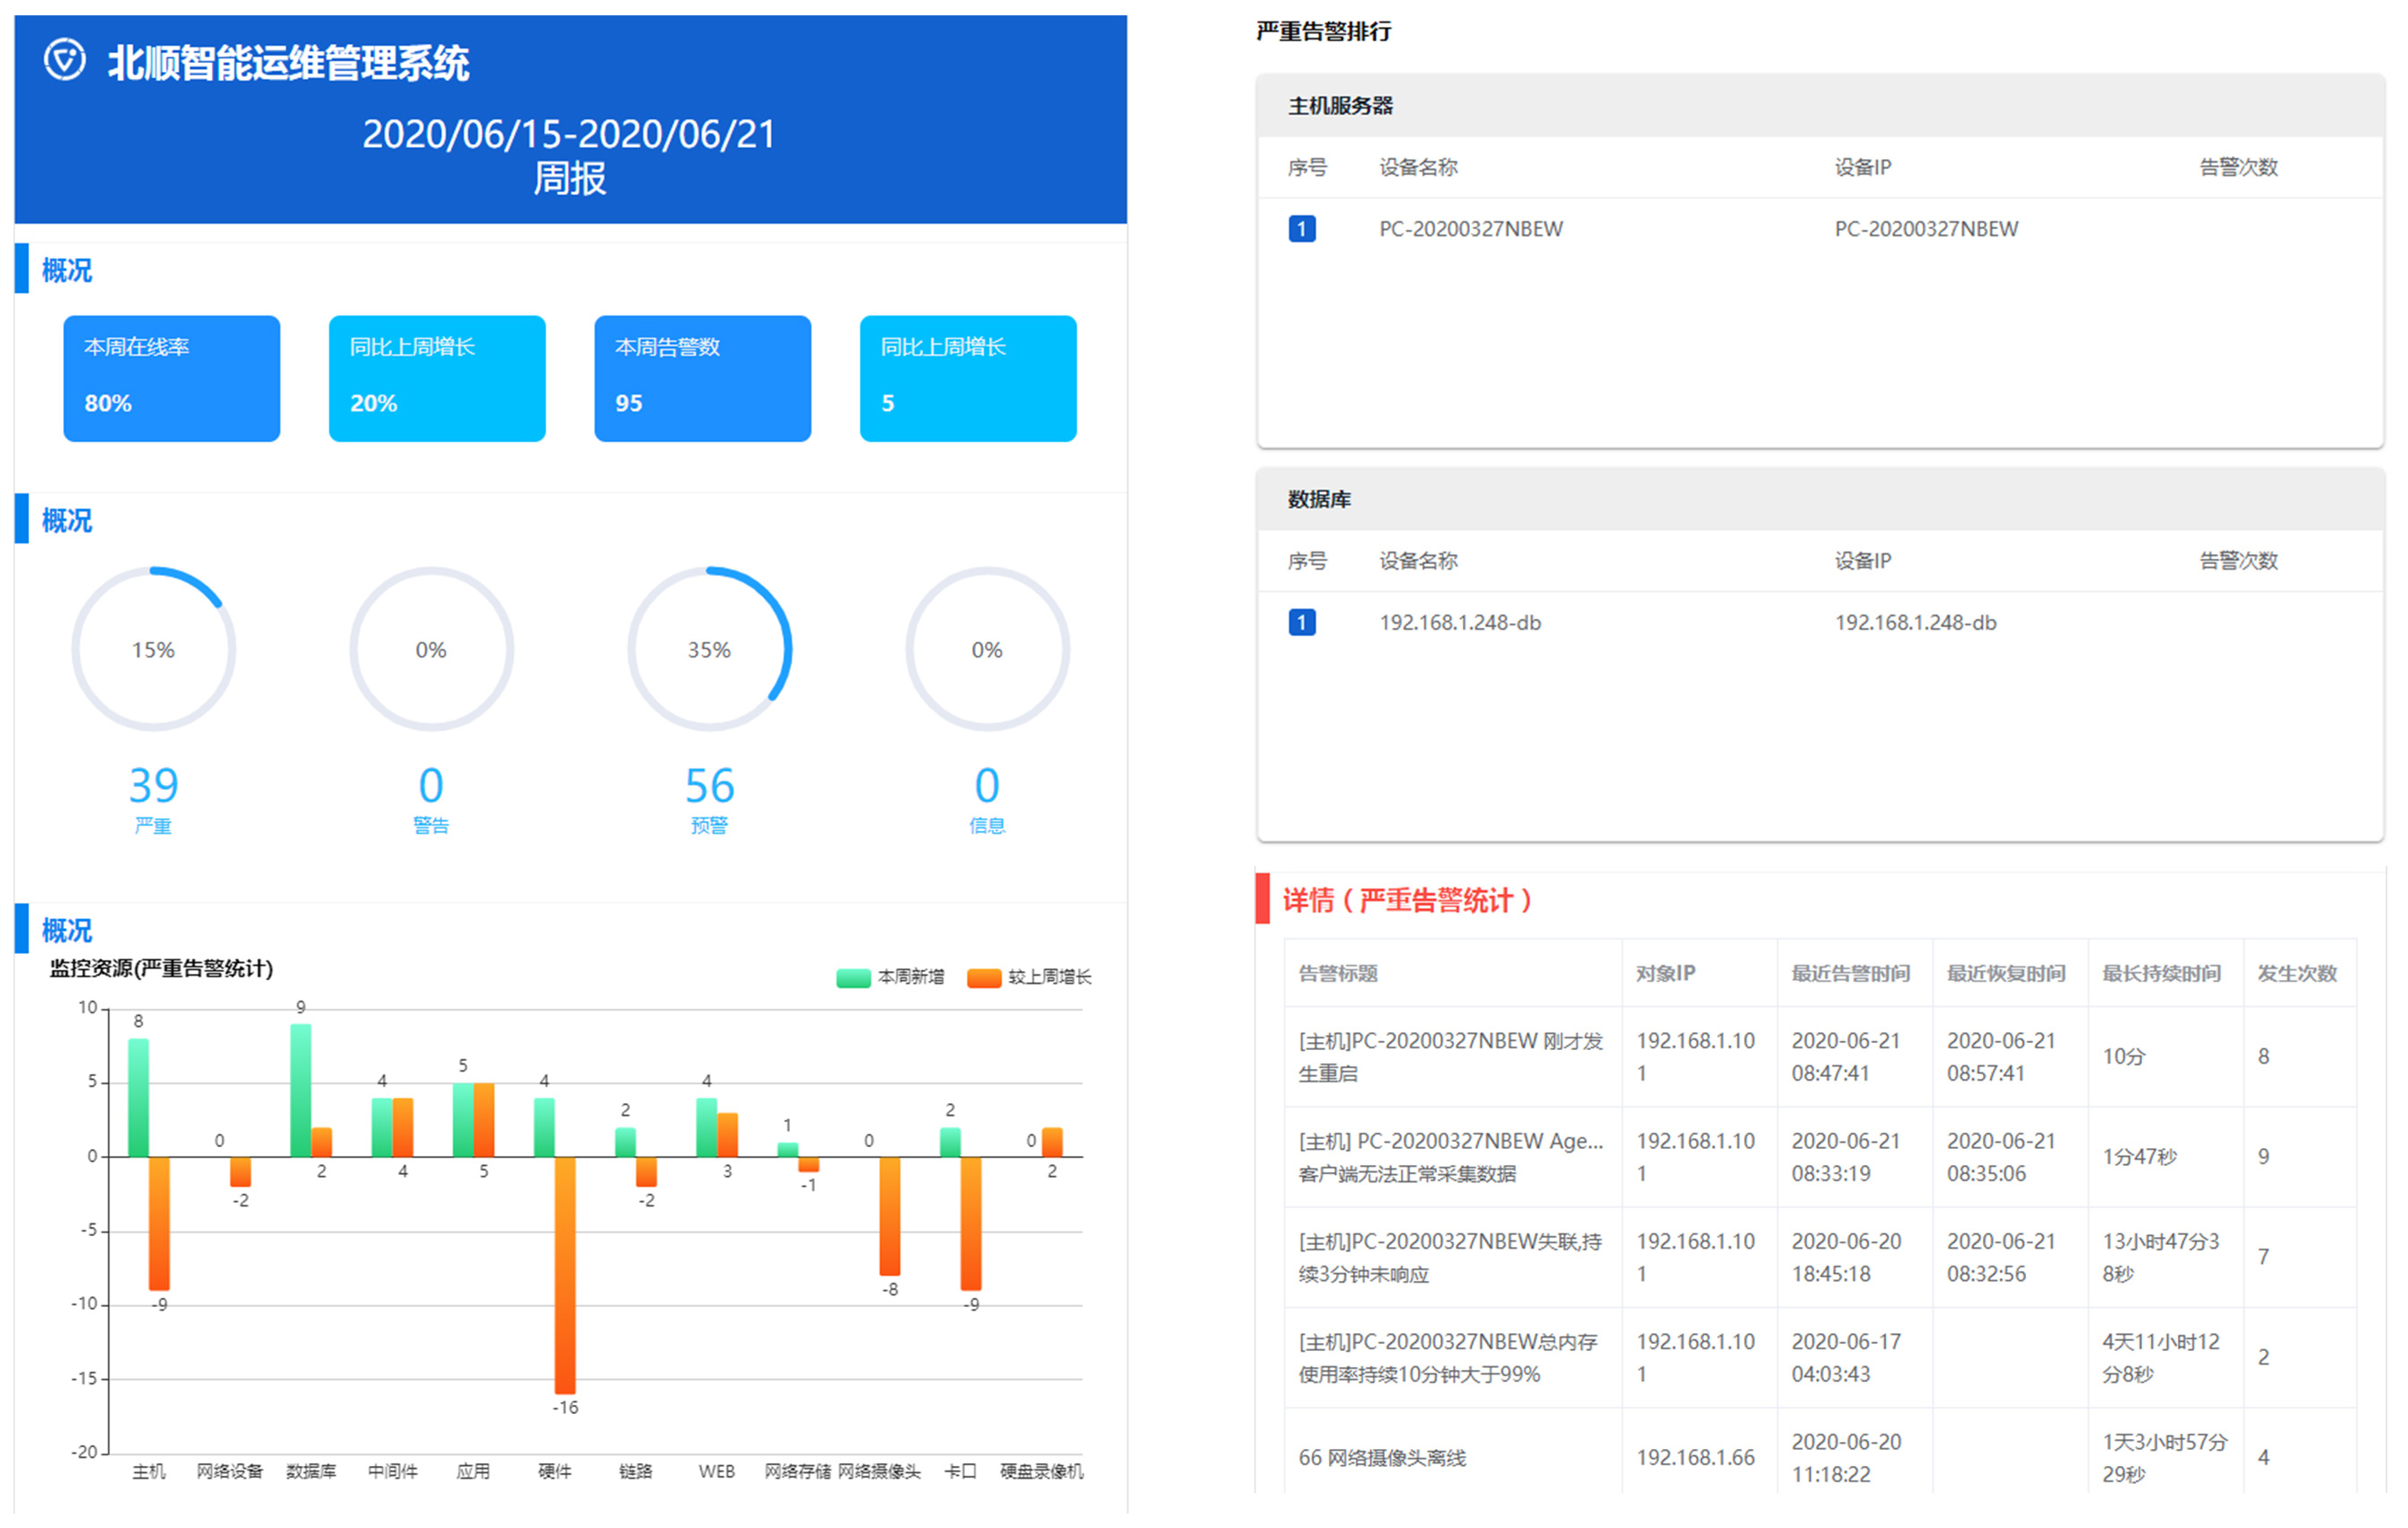Viewport: 2408px width, 1528px height.
Task: Click rank badge 1 in 主机服务器 table
Action: pyautogui.click(x=1301, y=229)
